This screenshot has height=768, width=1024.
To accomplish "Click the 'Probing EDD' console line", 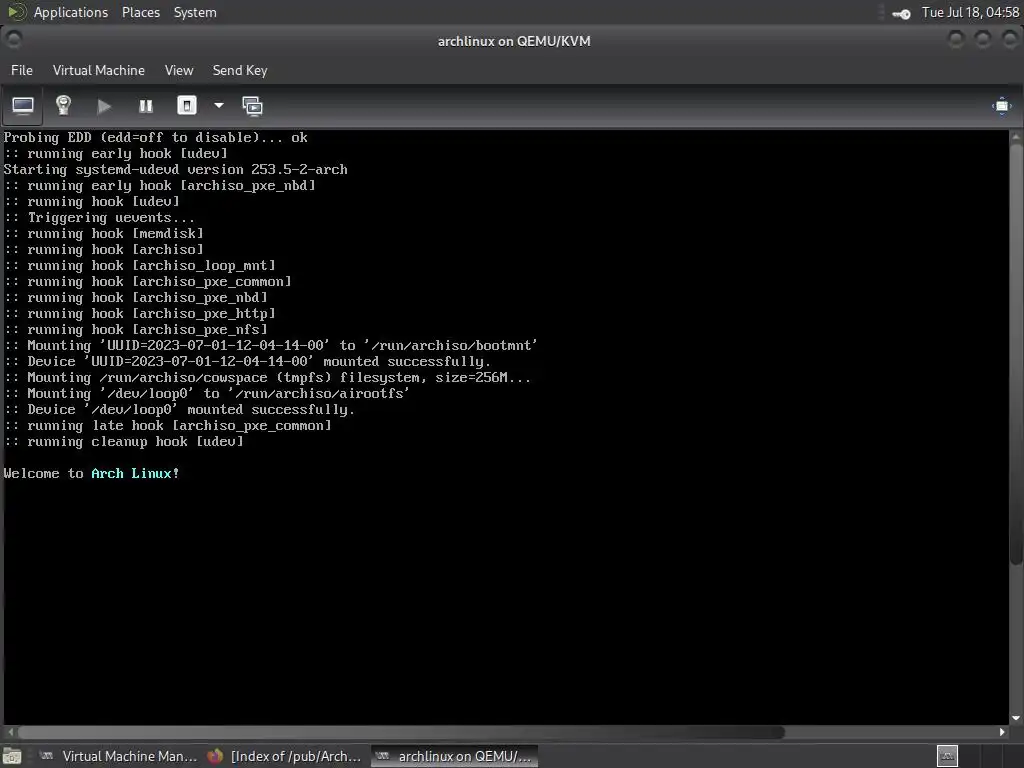I will coord(155,138).
